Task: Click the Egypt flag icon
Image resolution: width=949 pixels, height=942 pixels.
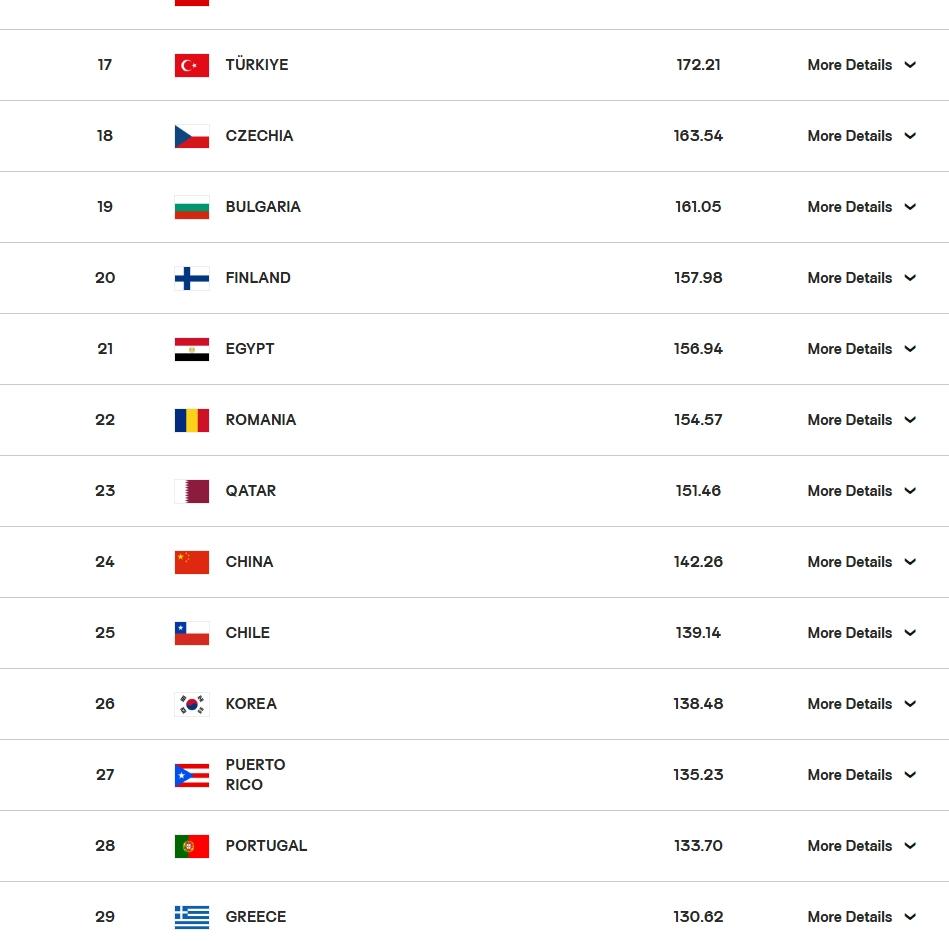Action: click(x=192, y=349)
